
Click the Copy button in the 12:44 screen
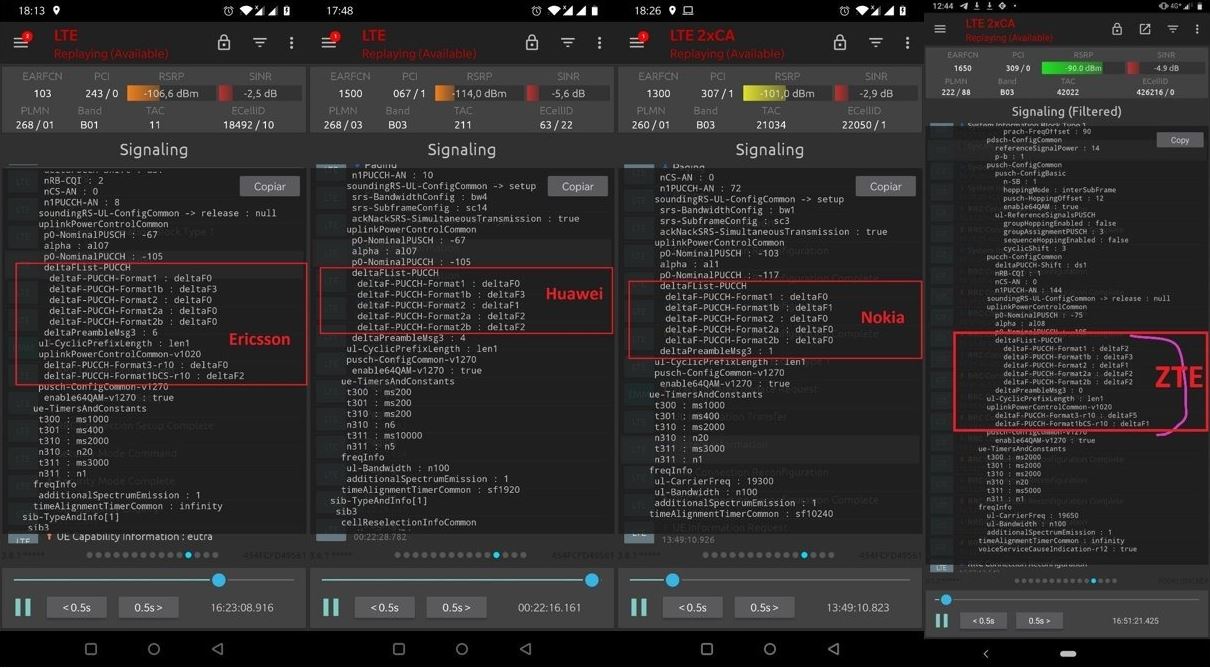click(x=1179, y=140)
